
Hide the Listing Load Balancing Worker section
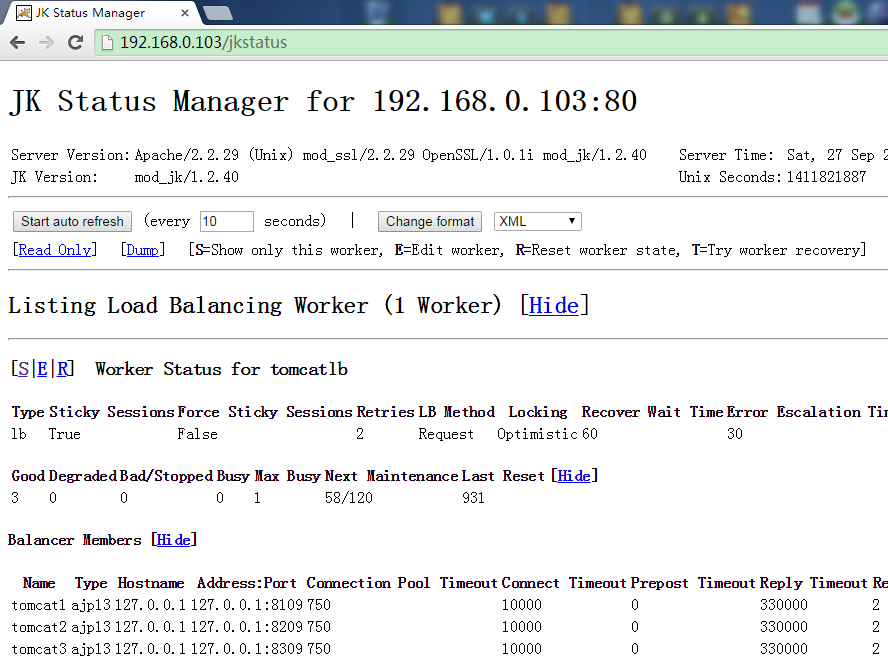(554, 306)
